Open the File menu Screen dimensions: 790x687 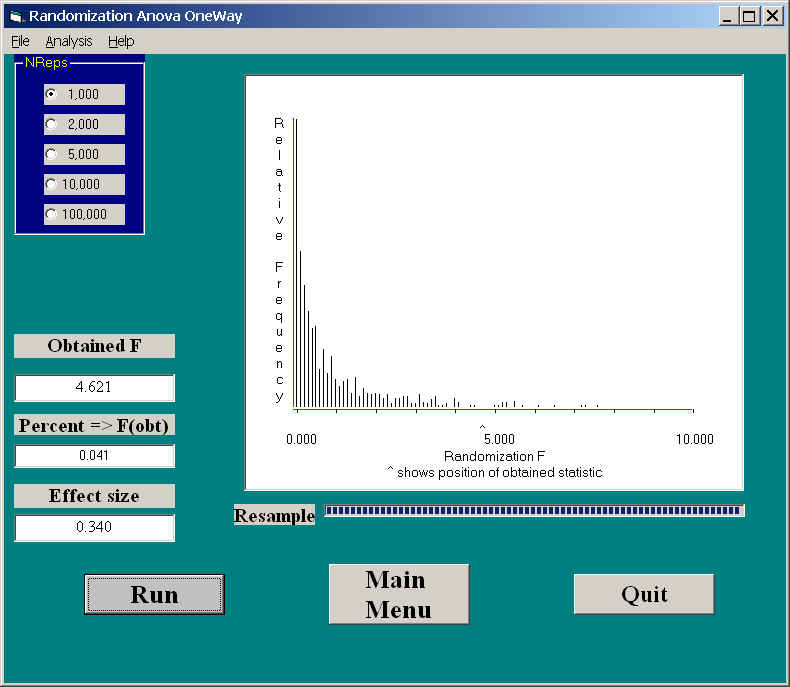pos(20,41)
